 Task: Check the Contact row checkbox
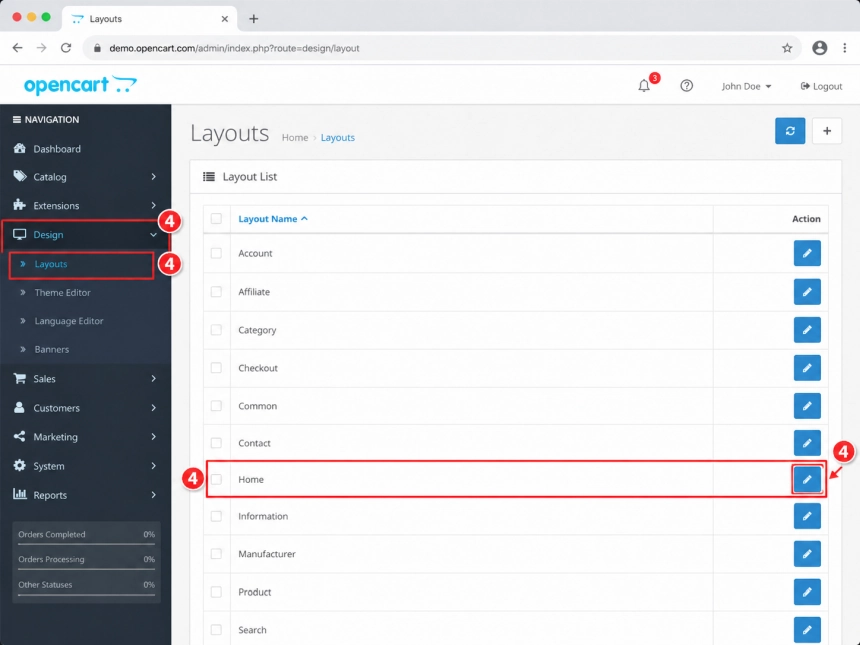click(216, 443)
